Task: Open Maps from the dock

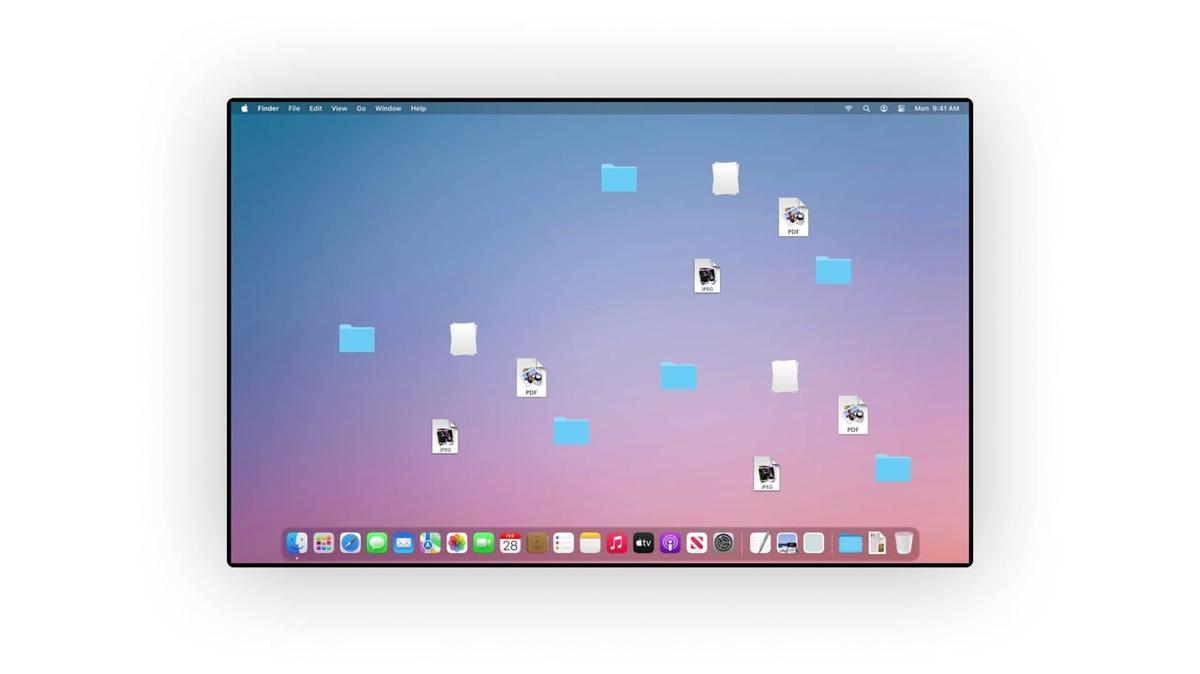Action: click(x=430, y=543)
